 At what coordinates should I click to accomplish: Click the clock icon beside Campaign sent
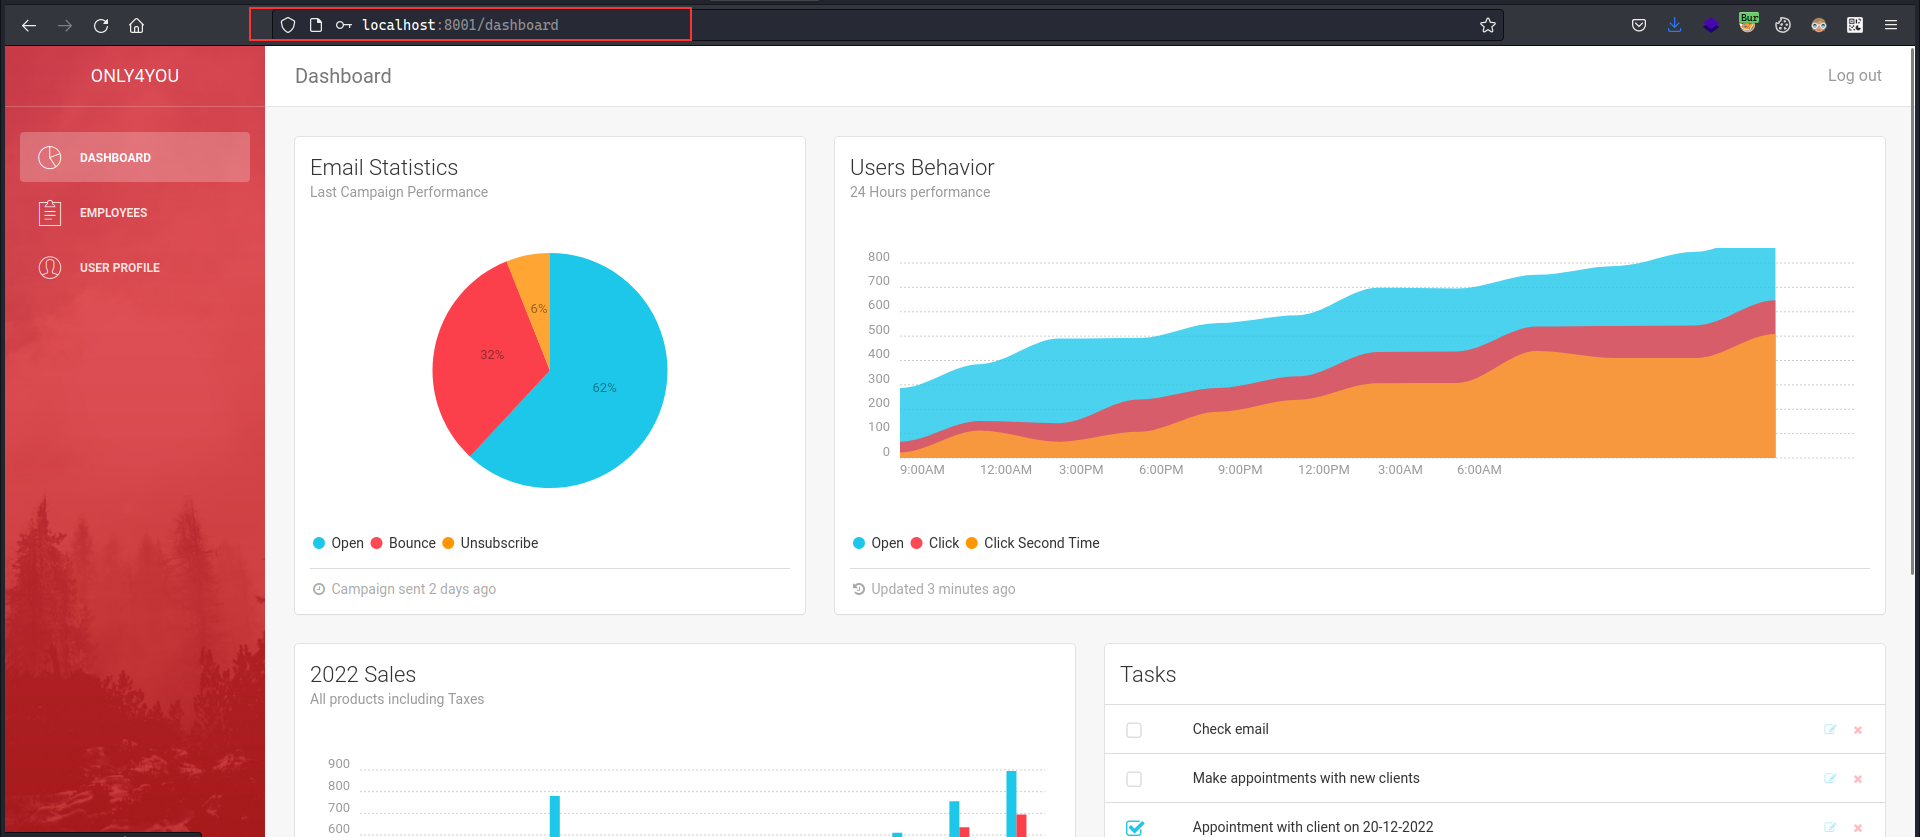click(319, 589)
